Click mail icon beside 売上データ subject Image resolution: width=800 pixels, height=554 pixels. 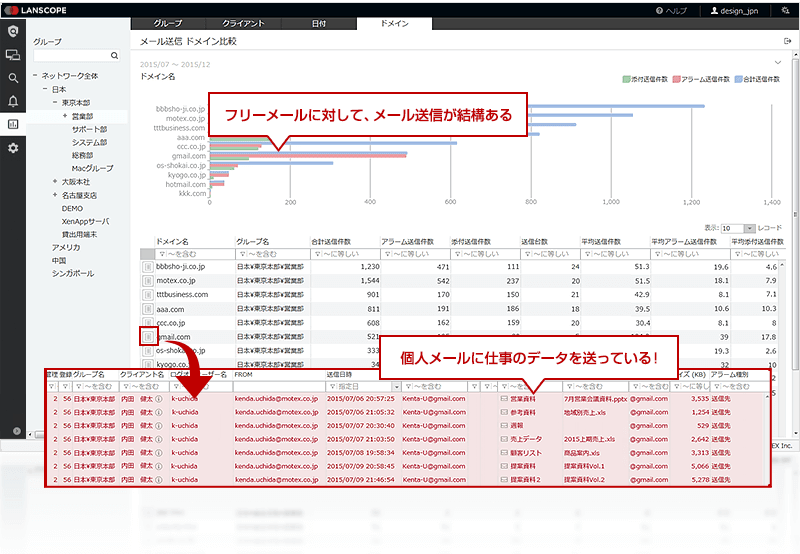(504, 439)
